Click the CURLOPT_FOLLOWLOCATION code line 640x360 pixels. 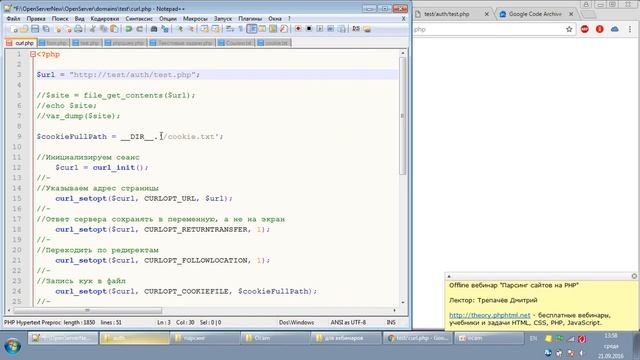[x=162, y=260]
